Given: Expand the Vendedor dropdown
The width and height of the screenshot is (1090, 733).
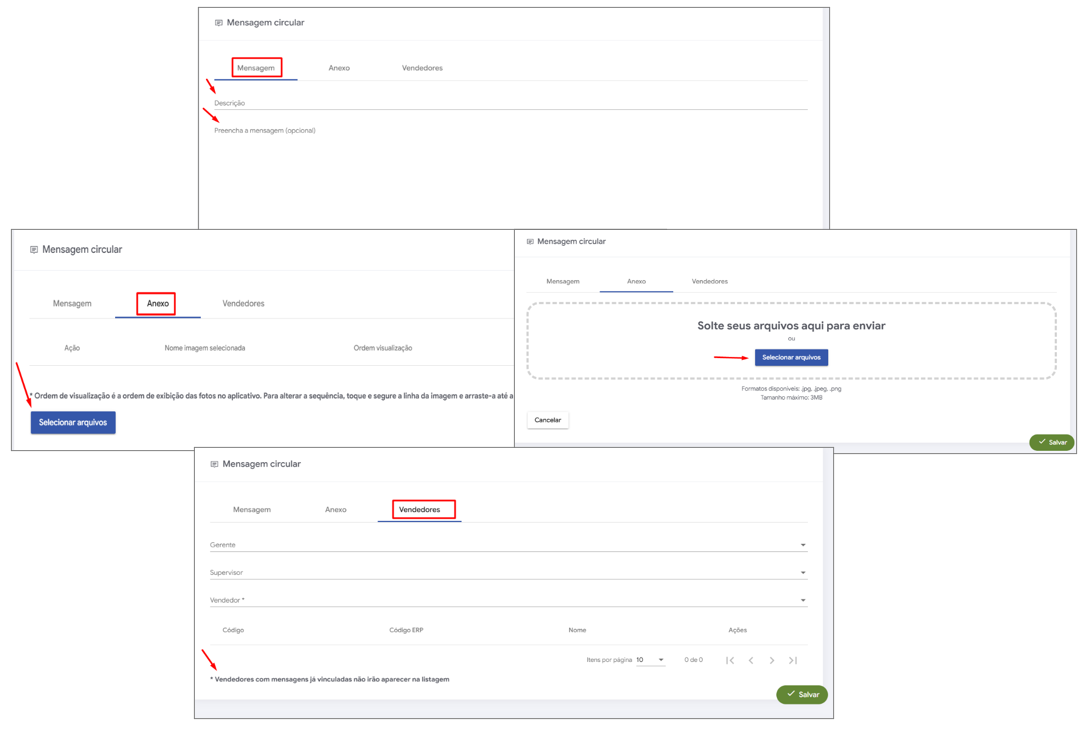Looking at the screenshot, I should click(x=508, y=600).
